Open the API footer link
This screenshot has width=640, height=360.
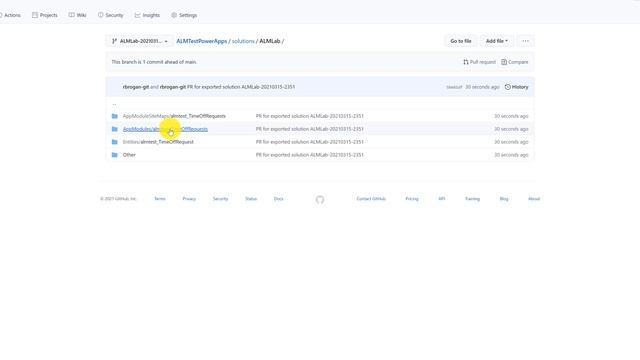coord(442,199)
